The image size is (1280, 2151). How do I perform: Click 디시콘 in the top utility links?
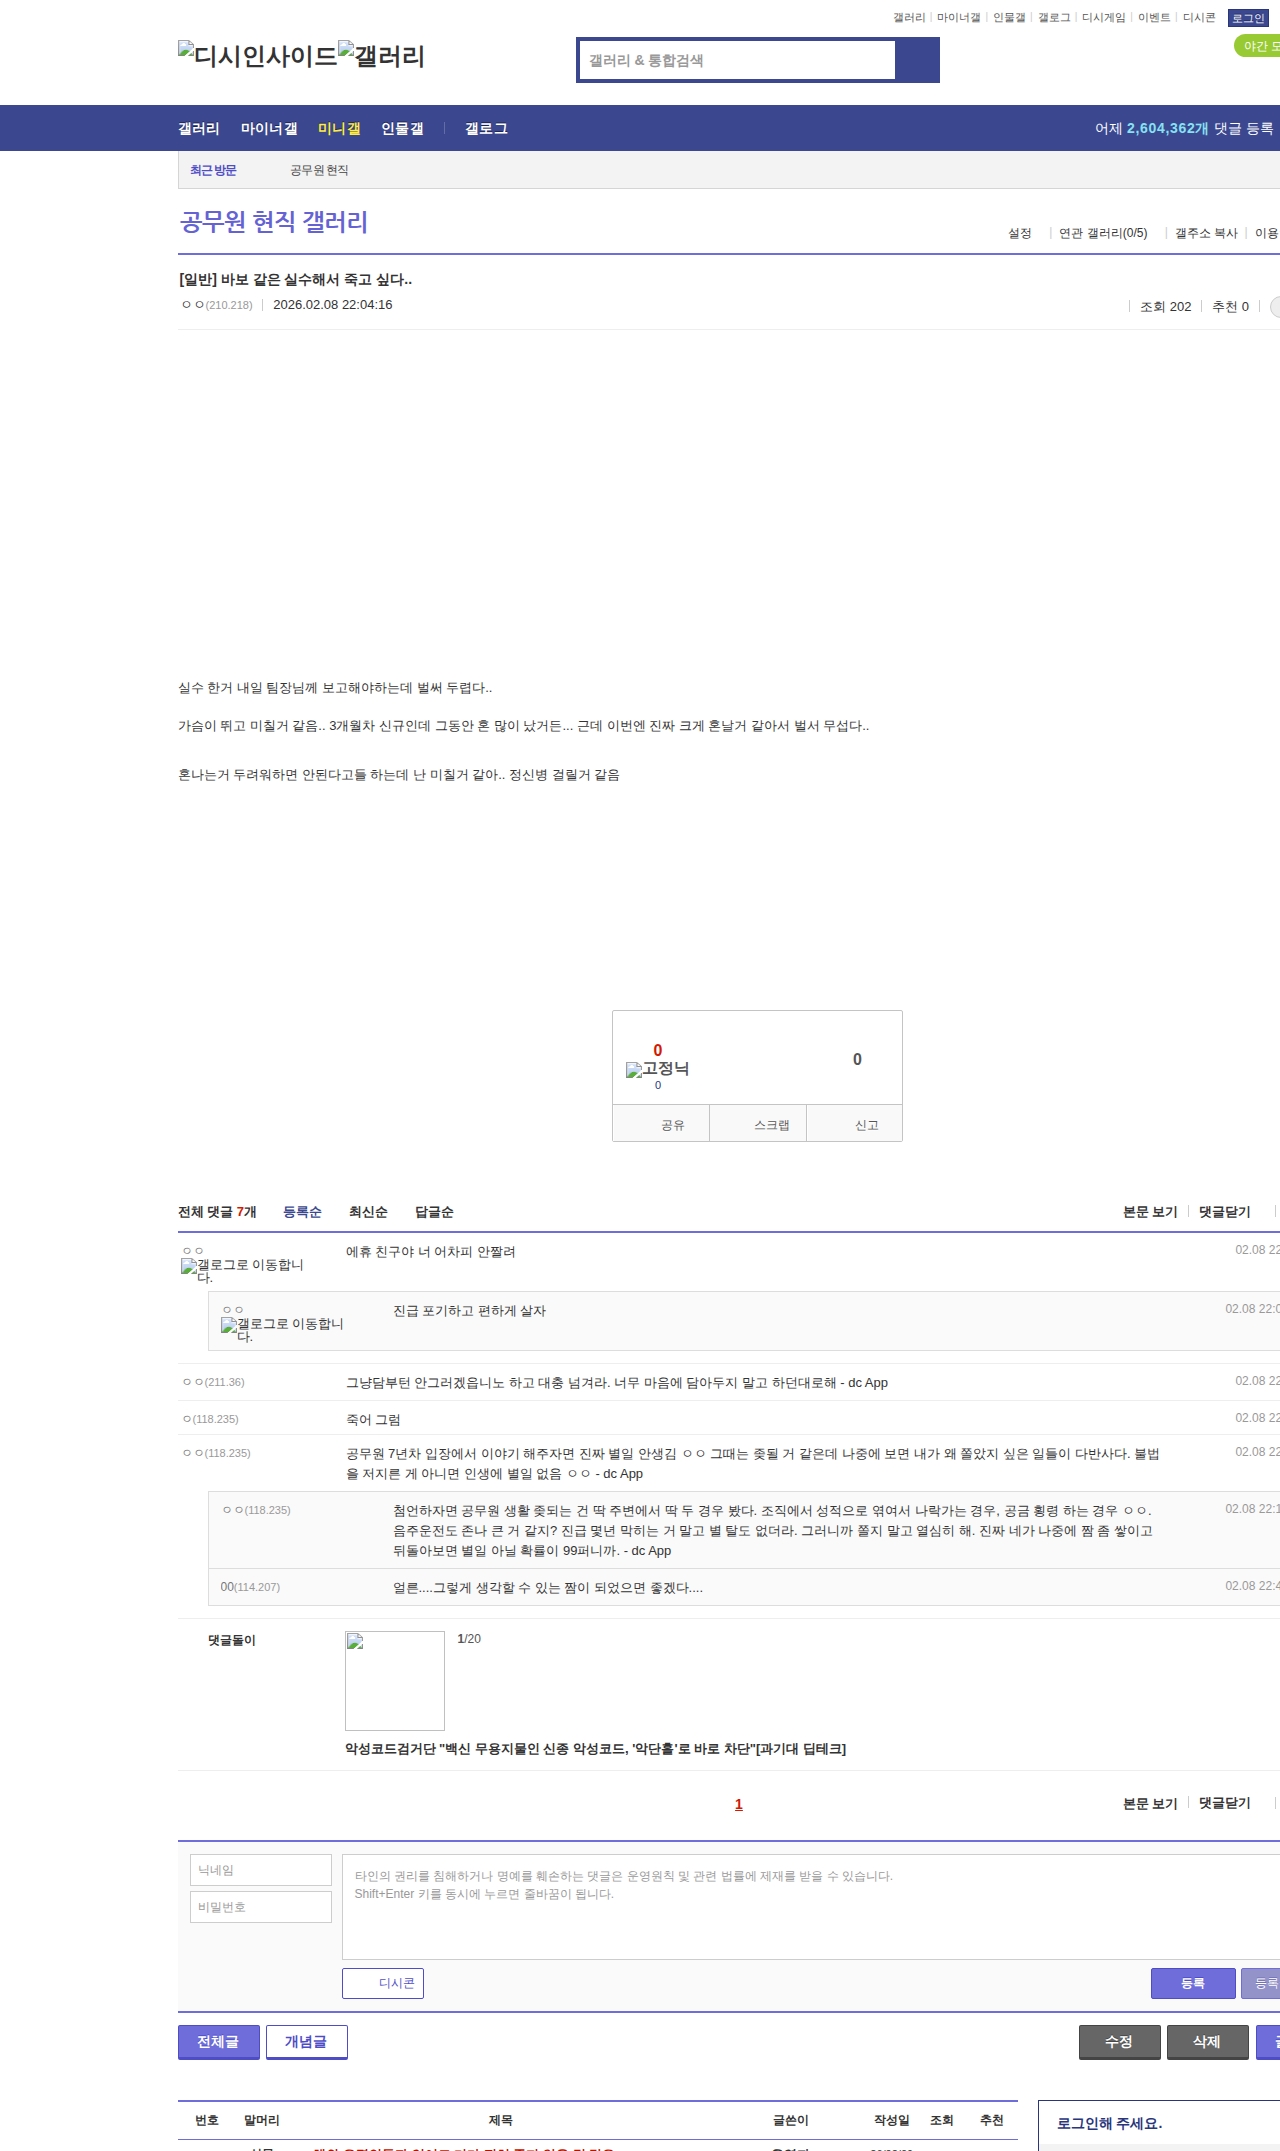pos(1199,18)
